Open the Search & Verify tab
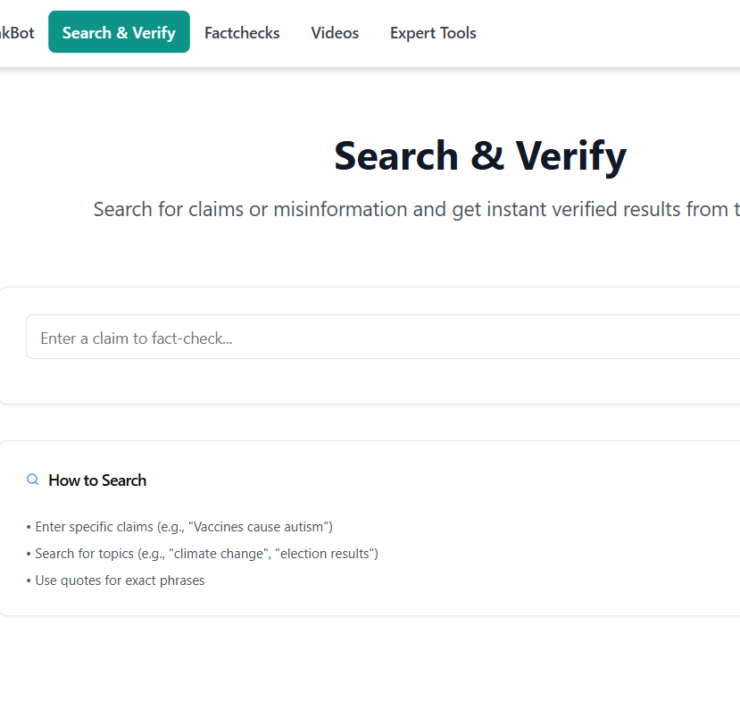The height and width of the screenshot is (710, 740). pyautogui.click(x=119, y=33)
